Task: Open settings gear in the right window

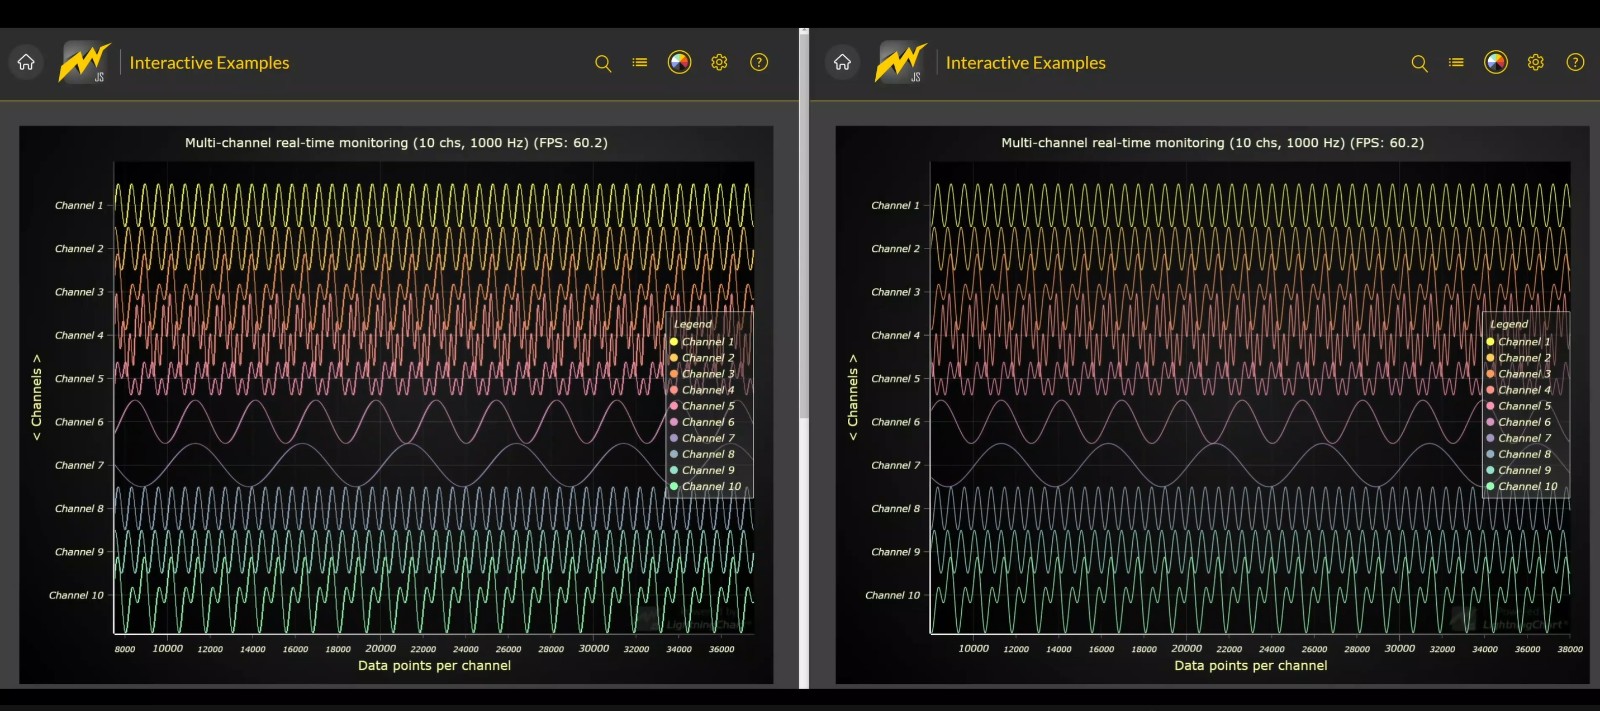Action: pos(1535,62)
